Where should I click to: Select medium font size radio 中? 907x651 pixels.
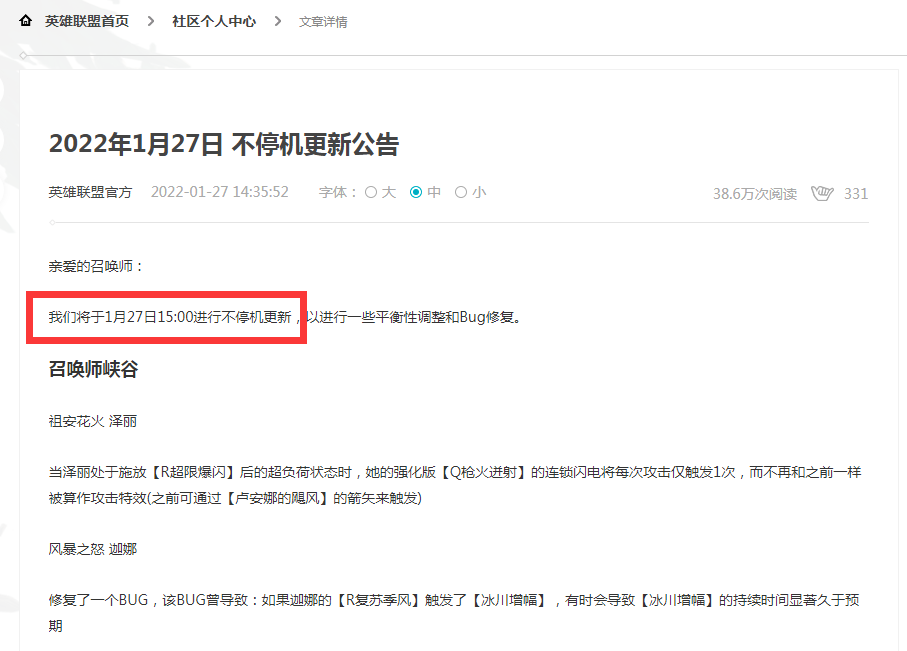click(416, 192)
